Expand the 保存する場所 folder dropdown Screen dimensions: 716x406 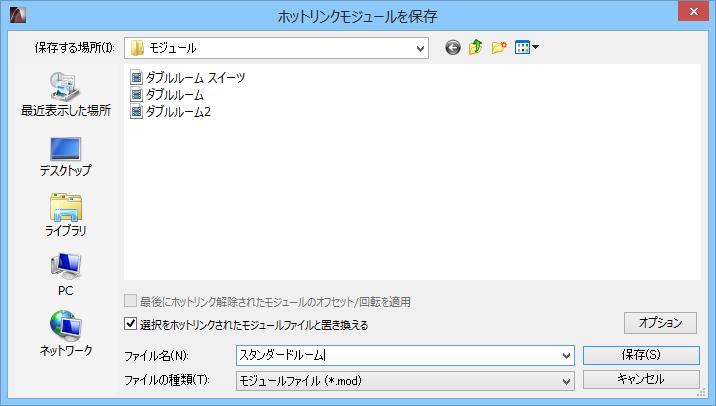pos(420,48)
